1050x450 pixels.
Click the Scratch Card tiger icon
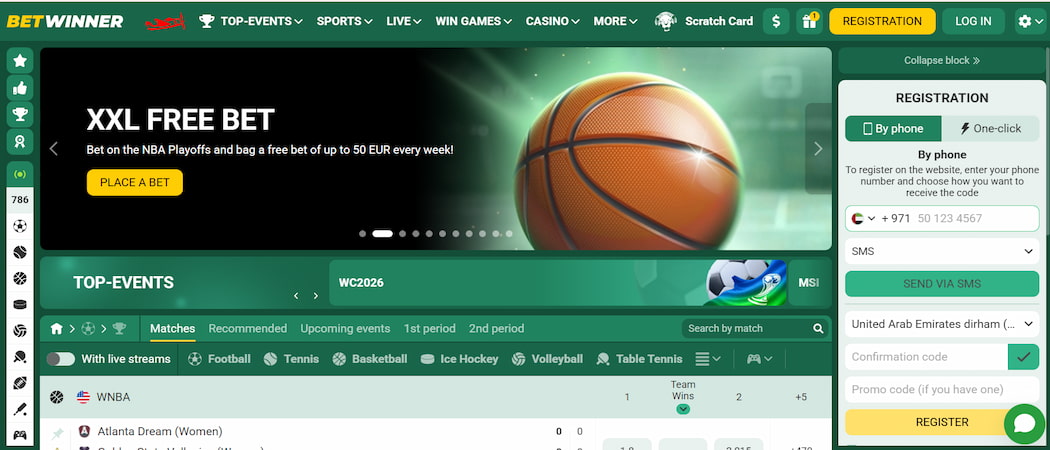pyautogui.click(x=666, y=21)
